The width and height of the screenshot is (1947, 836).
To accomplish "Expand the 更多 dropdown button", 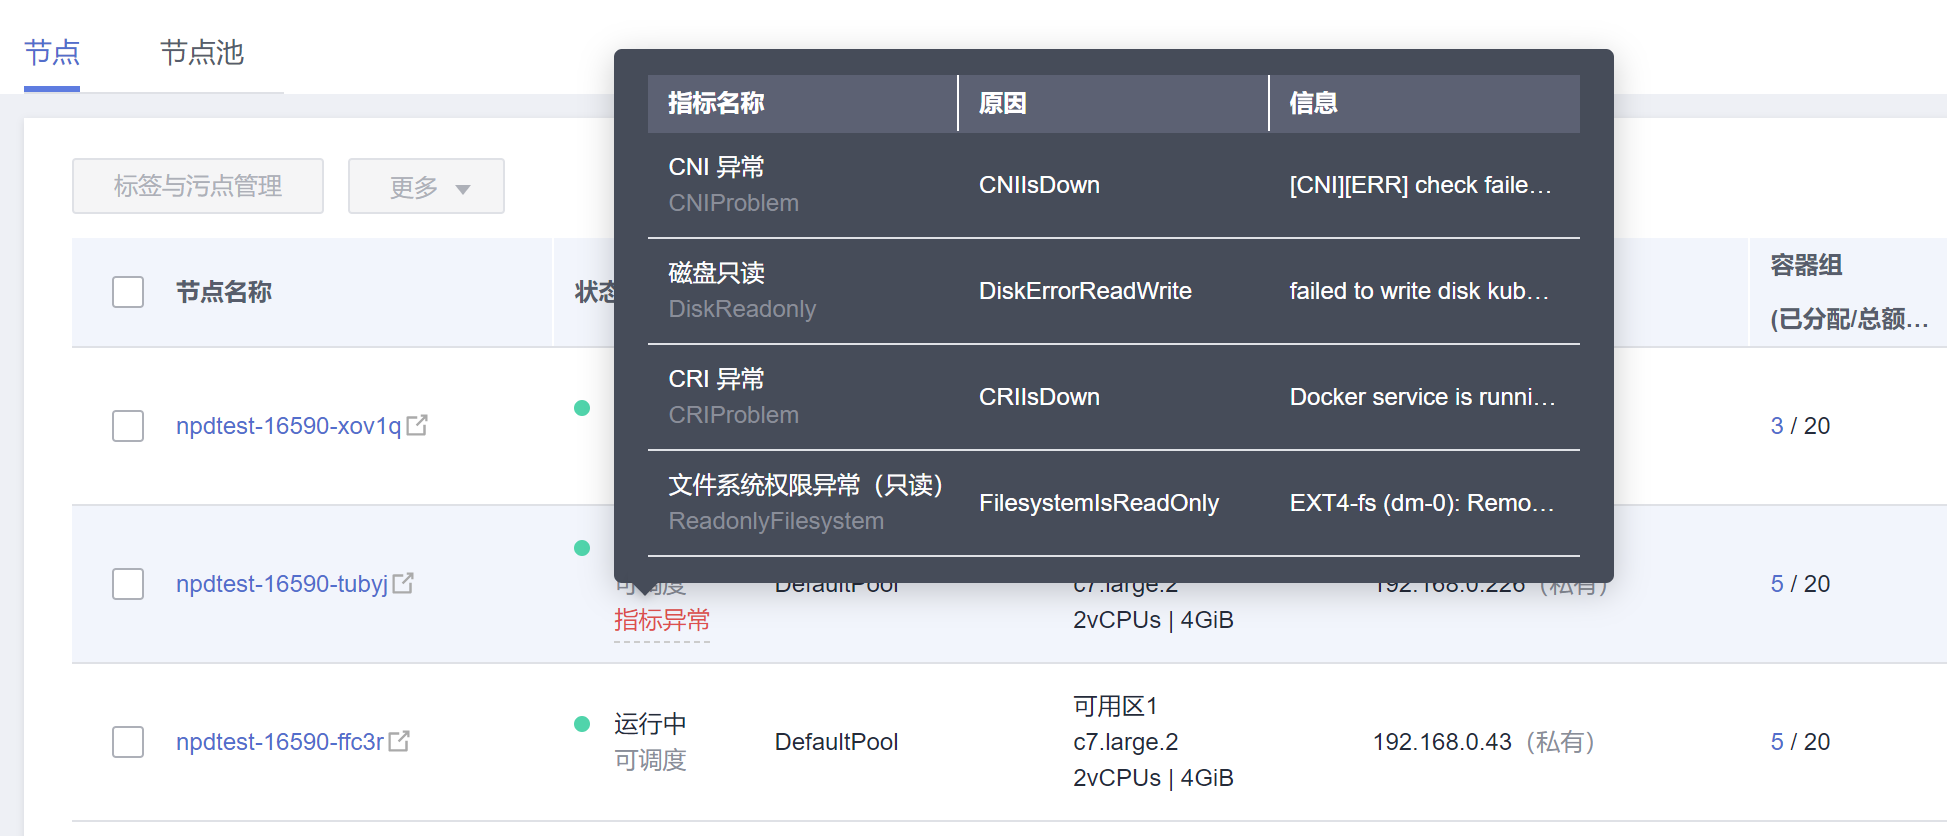I will pos(426,186).
